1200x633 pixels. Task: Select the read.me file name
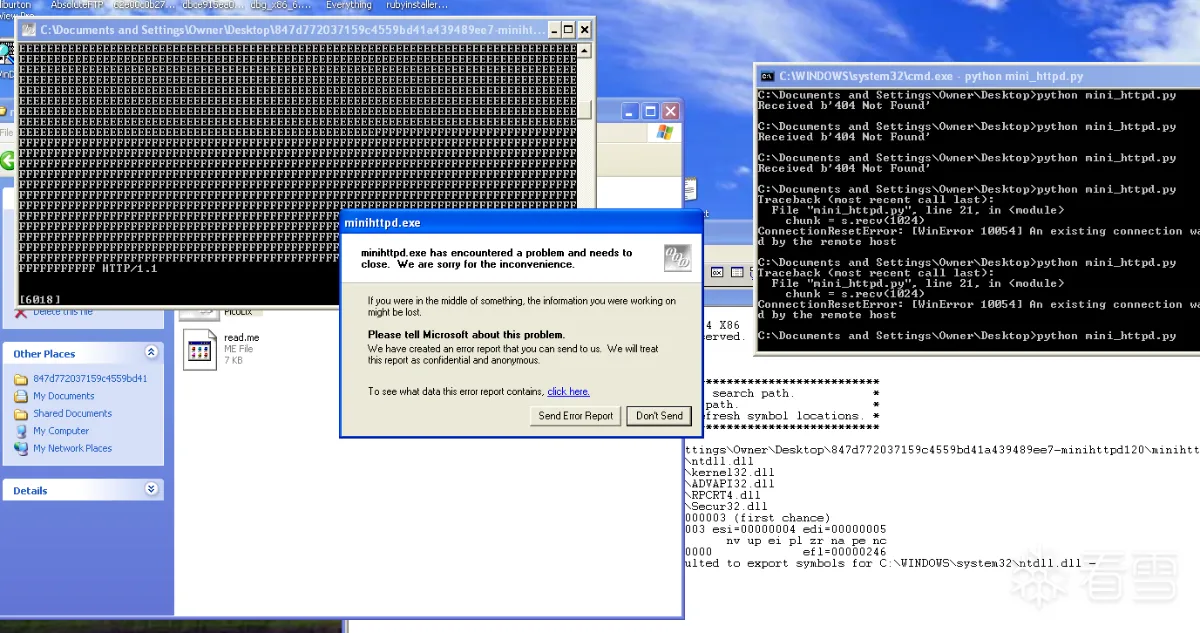[x=241, y=338]
